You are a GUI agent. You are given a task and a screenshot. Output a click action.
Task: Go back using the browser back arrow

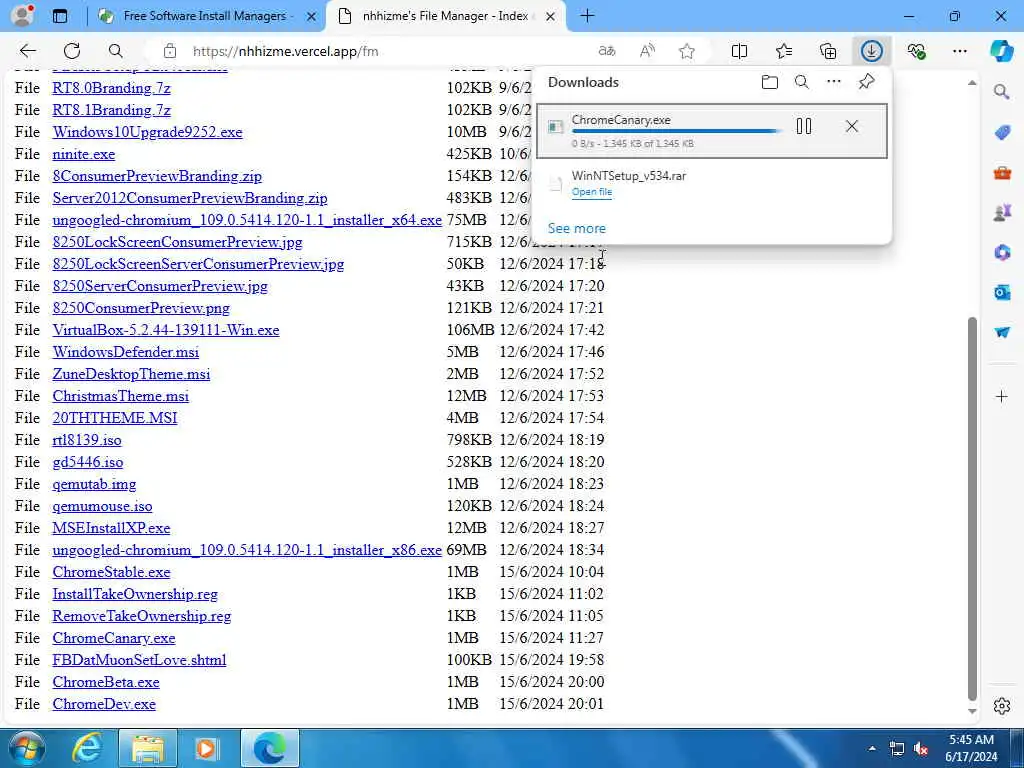[x=27, y=51]
